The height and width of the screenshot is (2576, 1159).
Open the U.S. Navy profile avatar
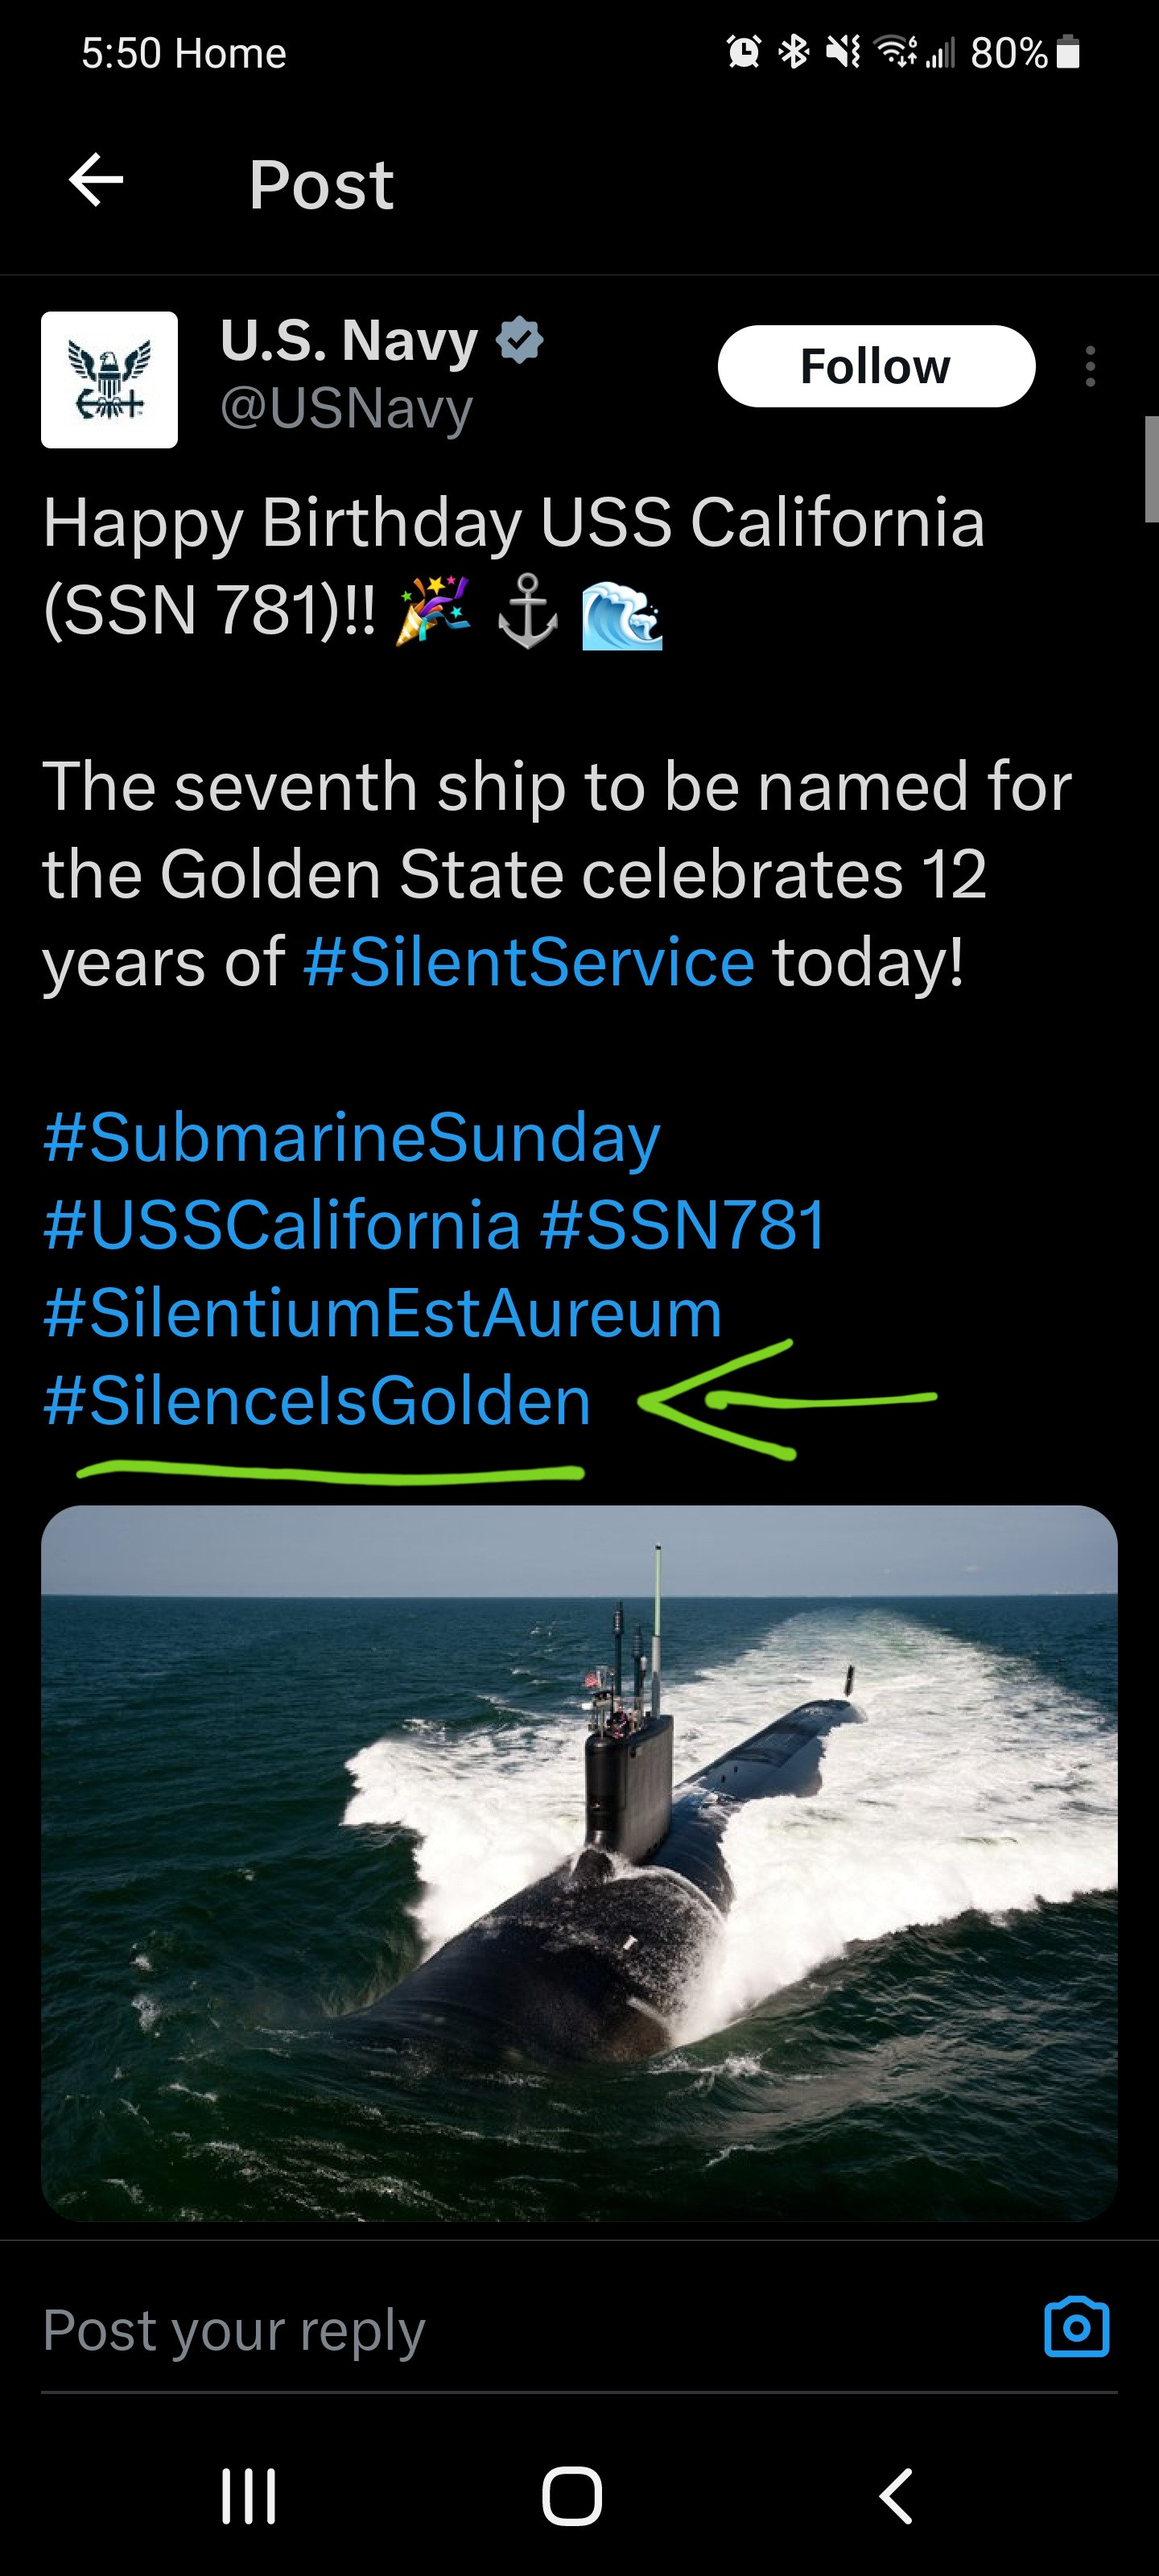(x=109, y=380)
